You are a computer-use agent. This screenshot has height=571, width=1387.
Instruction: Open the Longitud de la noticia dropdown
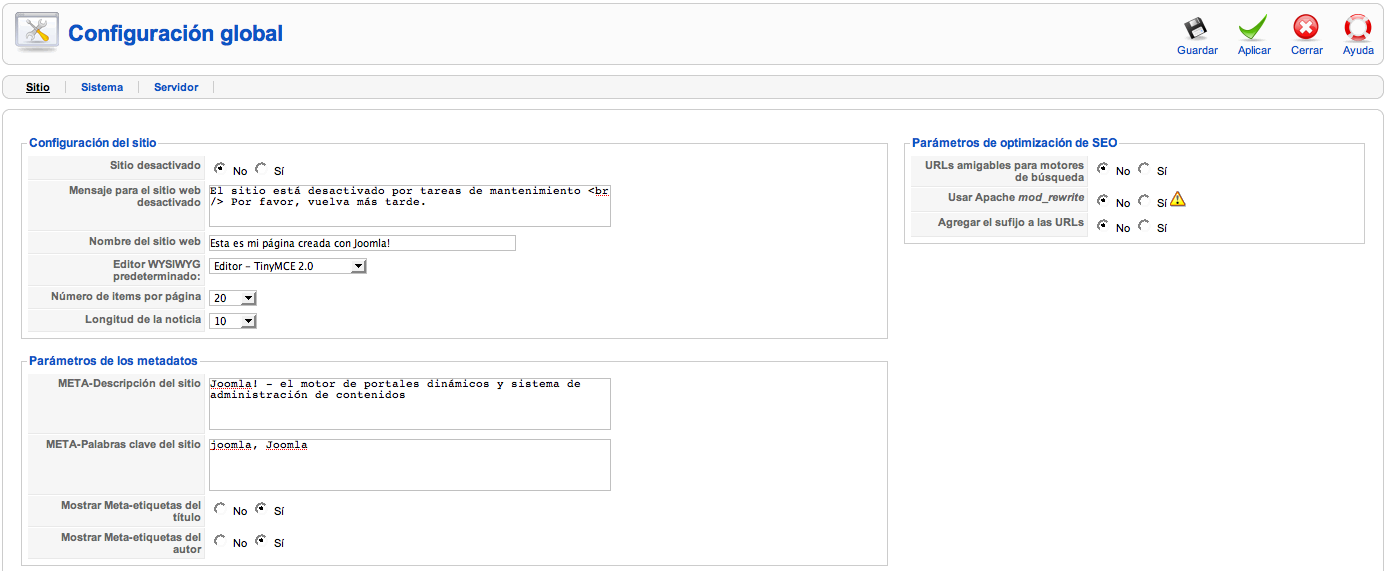tap(233, 321)
